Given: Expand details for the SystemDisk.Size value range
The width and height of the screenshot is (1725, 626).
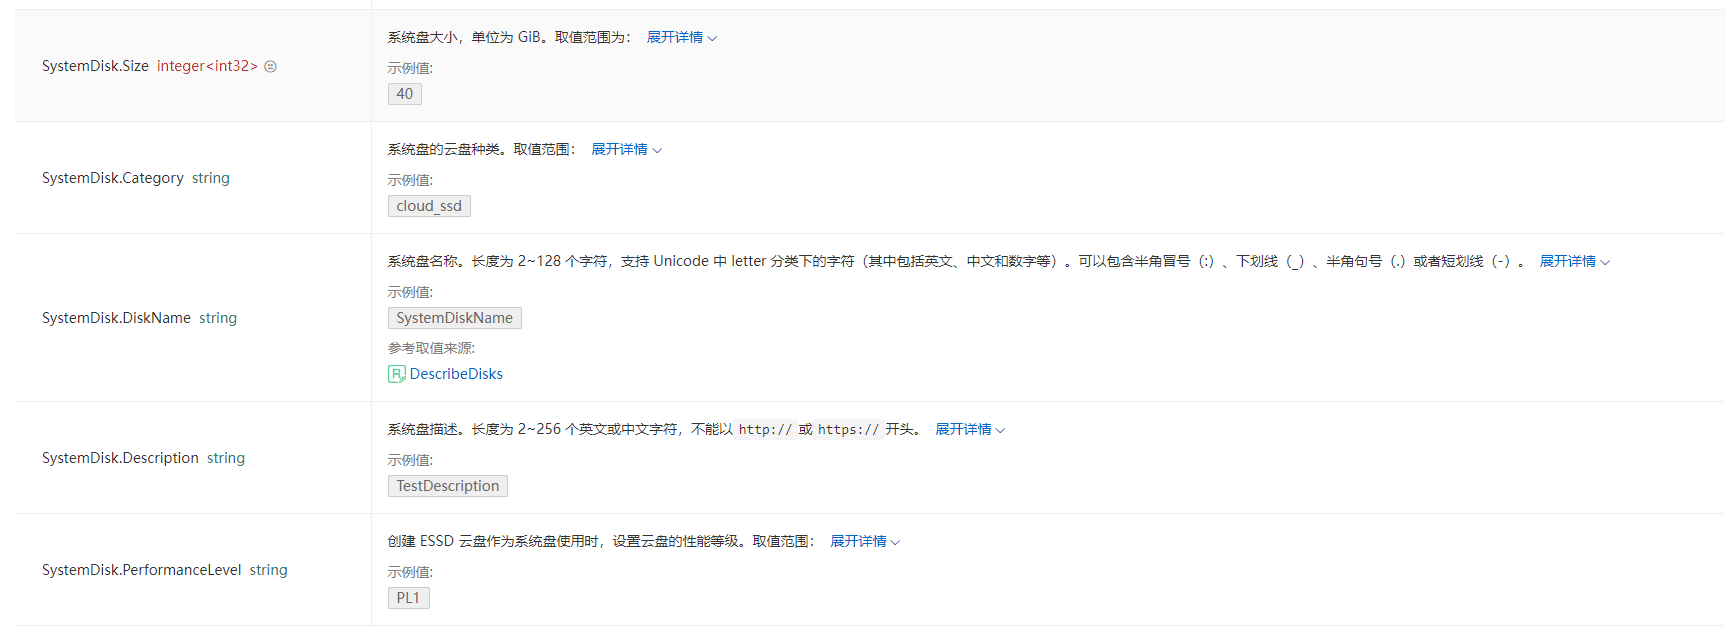Looking at the screenshot, I should (682, 37).
